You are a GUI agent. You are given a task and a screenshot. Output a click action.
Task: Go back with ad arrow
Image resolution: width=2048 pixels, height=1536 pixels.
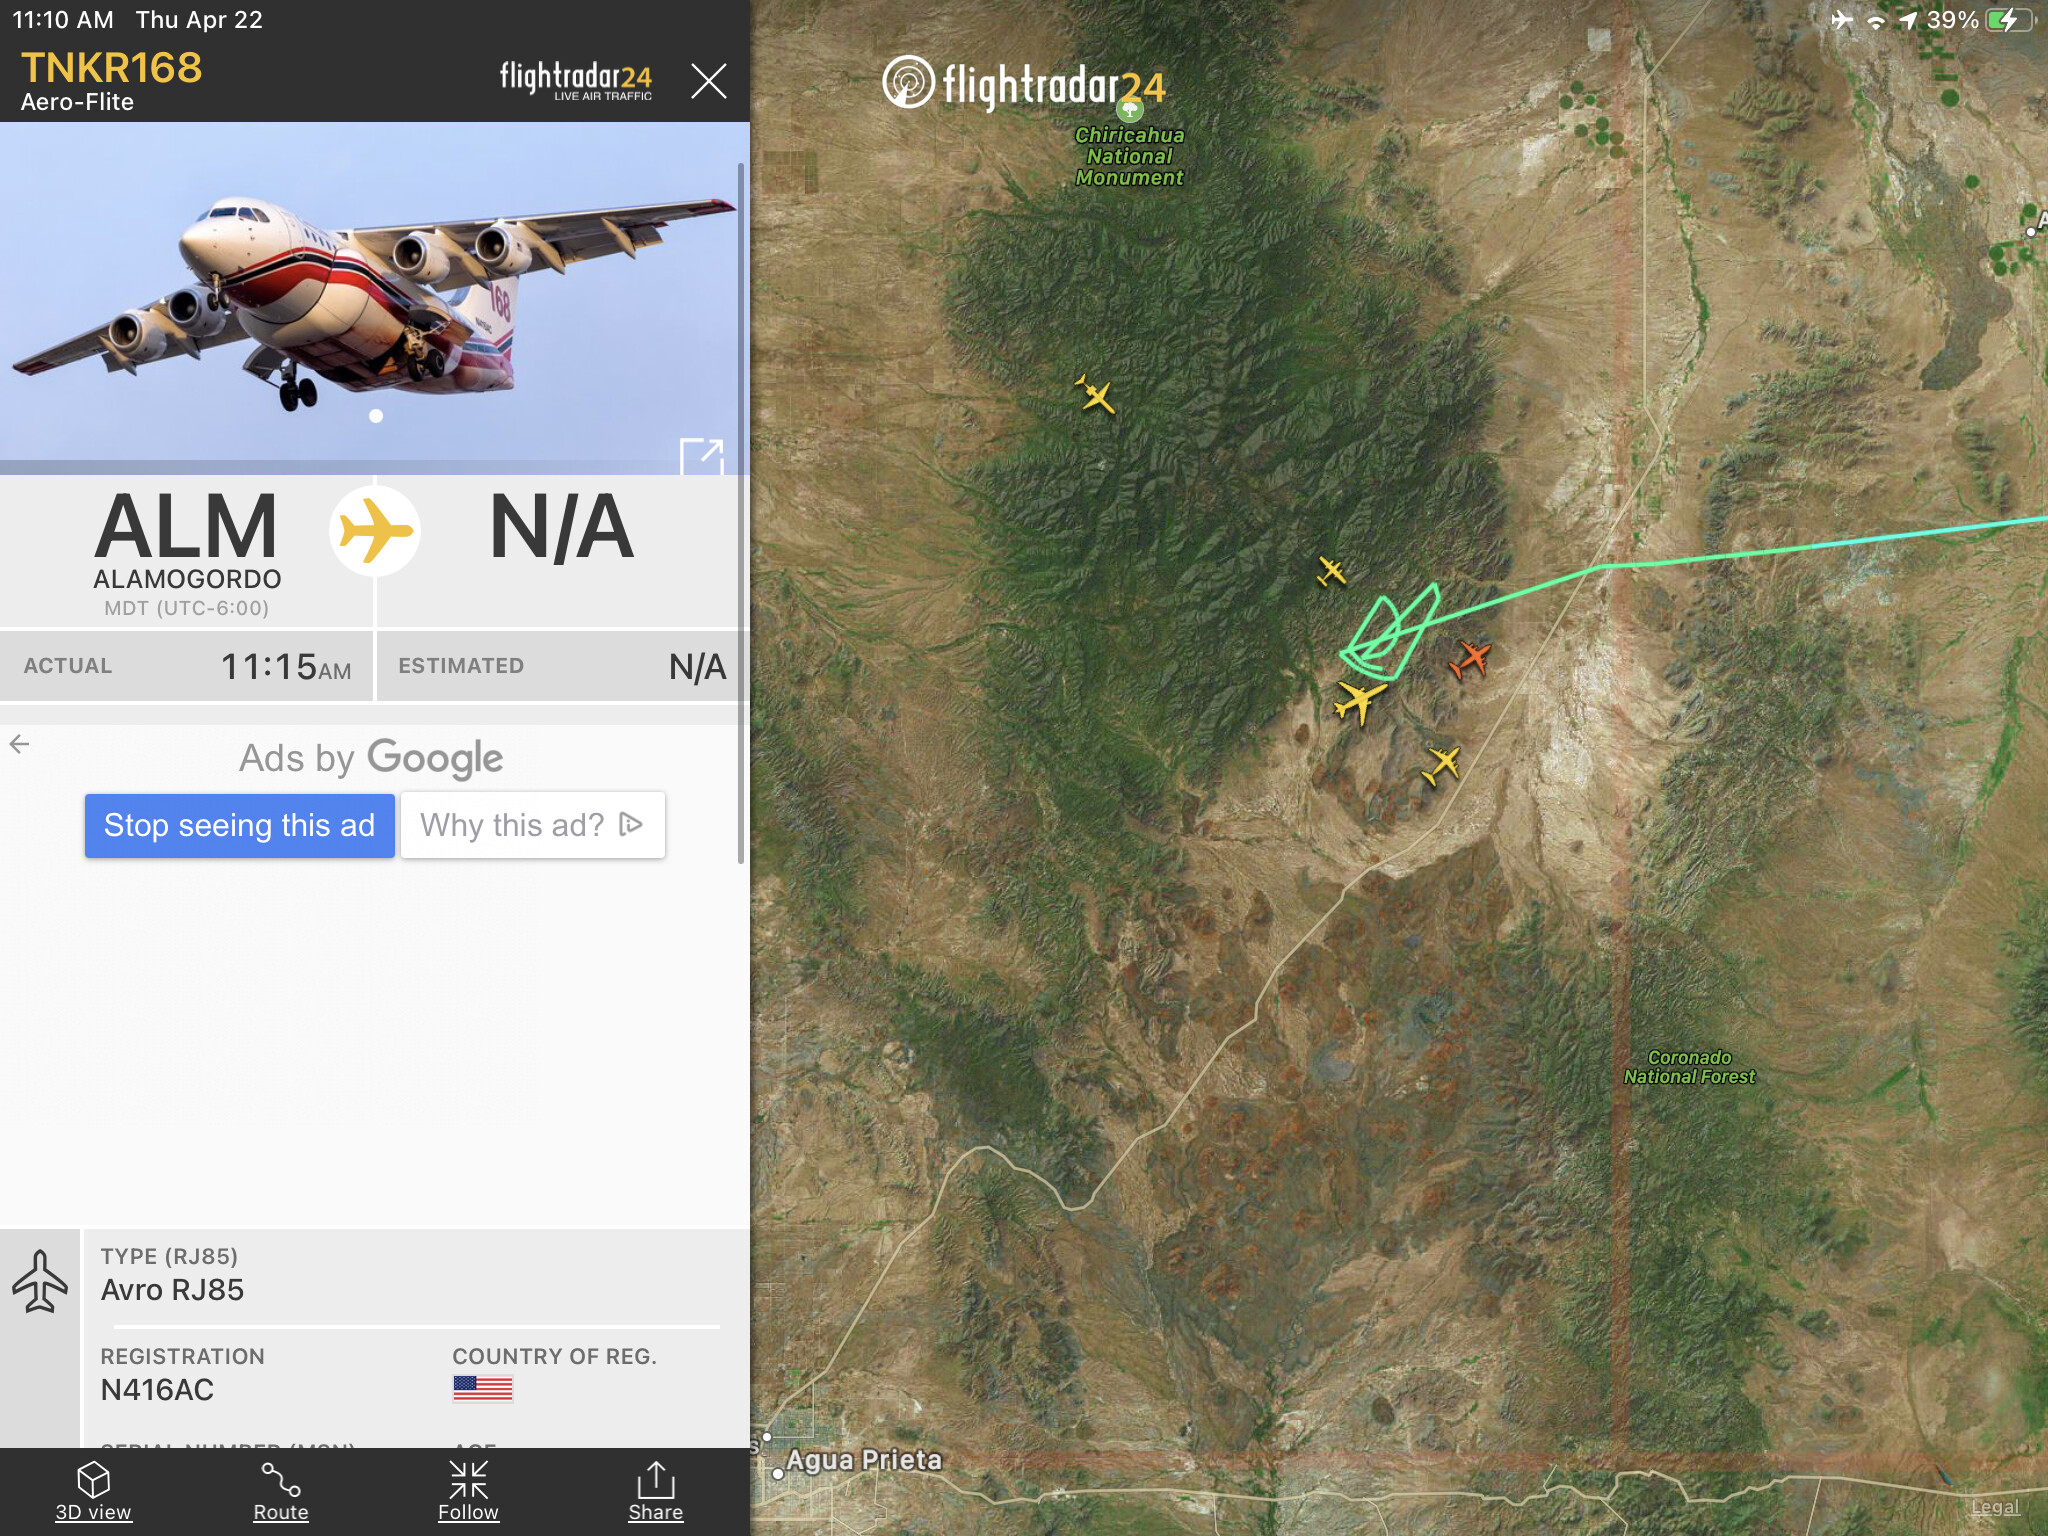pos(19,744)
